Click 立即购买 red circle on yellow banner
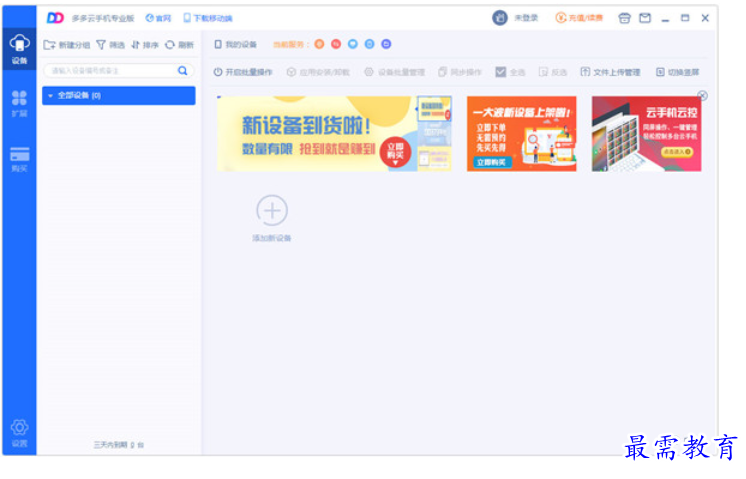This screenshot has height=479, width=746. tap(395, 152)
